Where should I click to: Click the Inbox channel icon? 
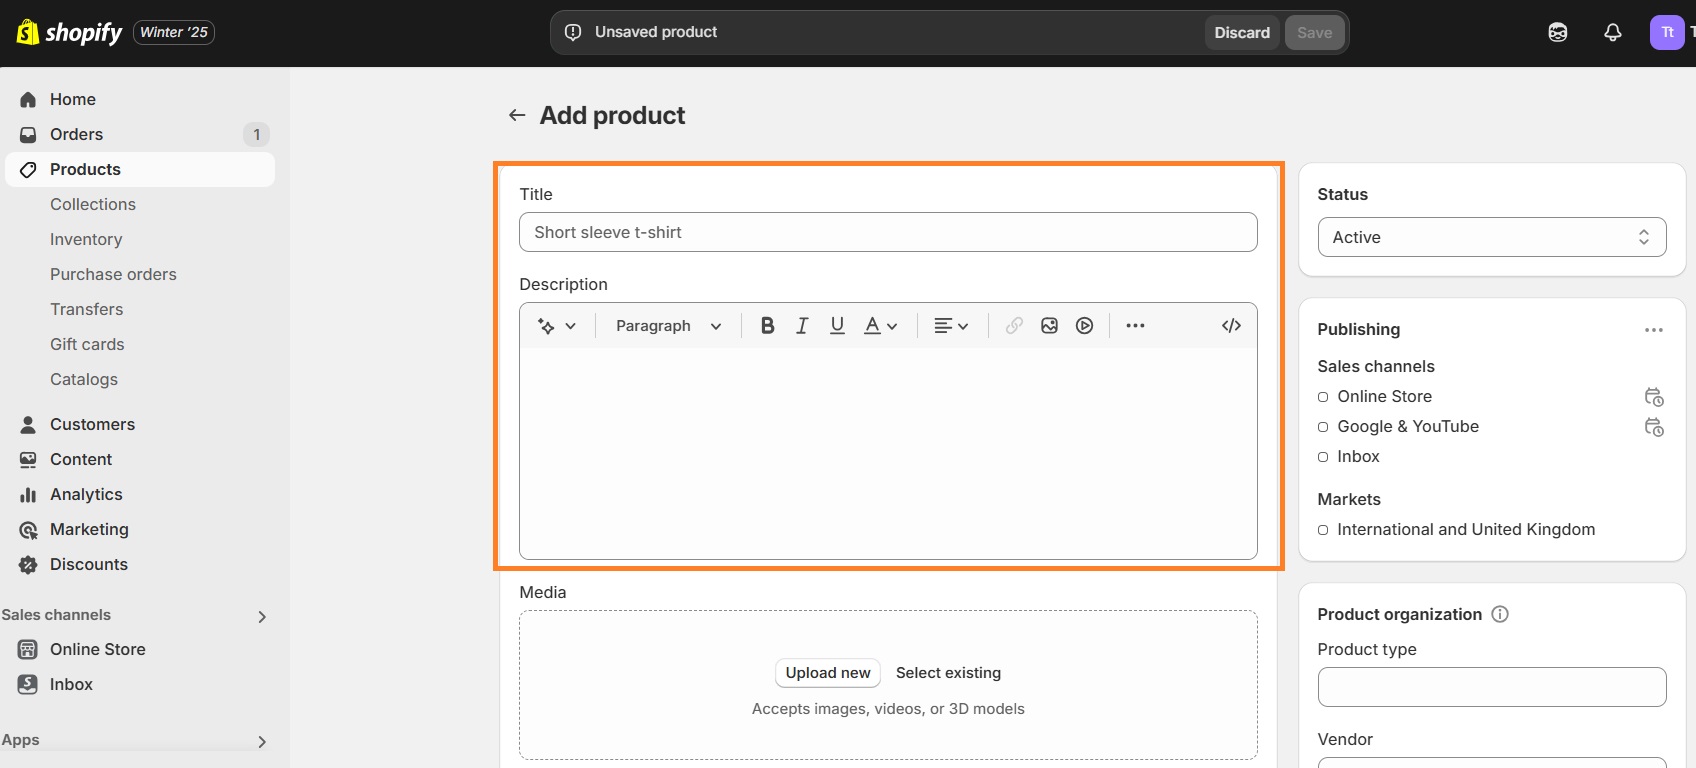(x=28, y=684)
